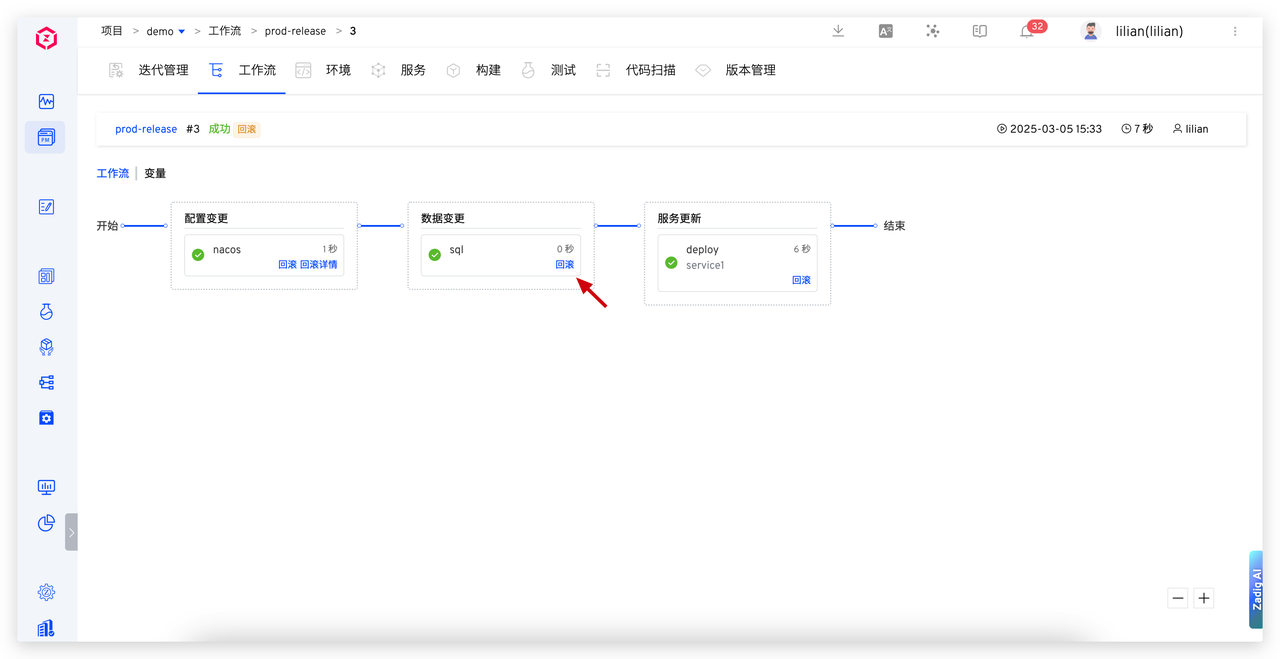Open the activity monitor sidebar icon

[46, 102]
